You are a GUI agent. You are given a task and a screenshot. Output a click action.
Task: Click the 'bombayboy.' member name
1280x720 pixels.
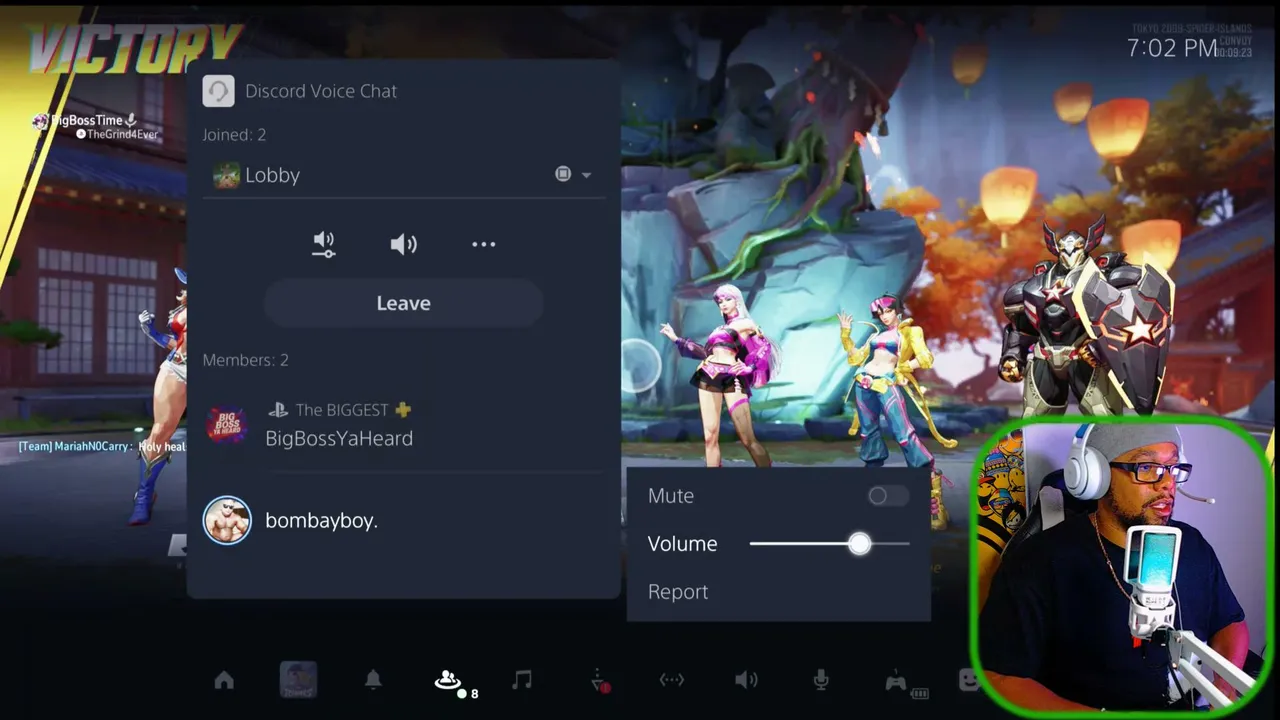321,521
